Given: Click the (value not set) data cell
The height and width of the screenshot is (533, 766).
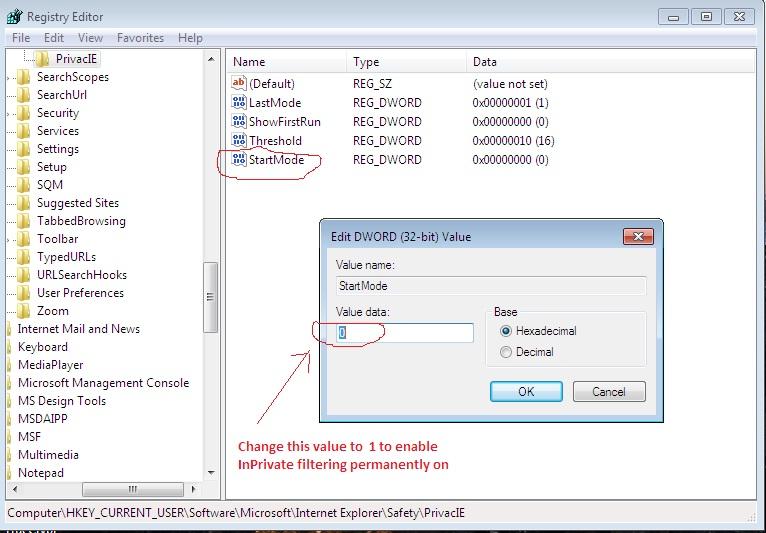Looking at the screenshot, I should (510, 84).
